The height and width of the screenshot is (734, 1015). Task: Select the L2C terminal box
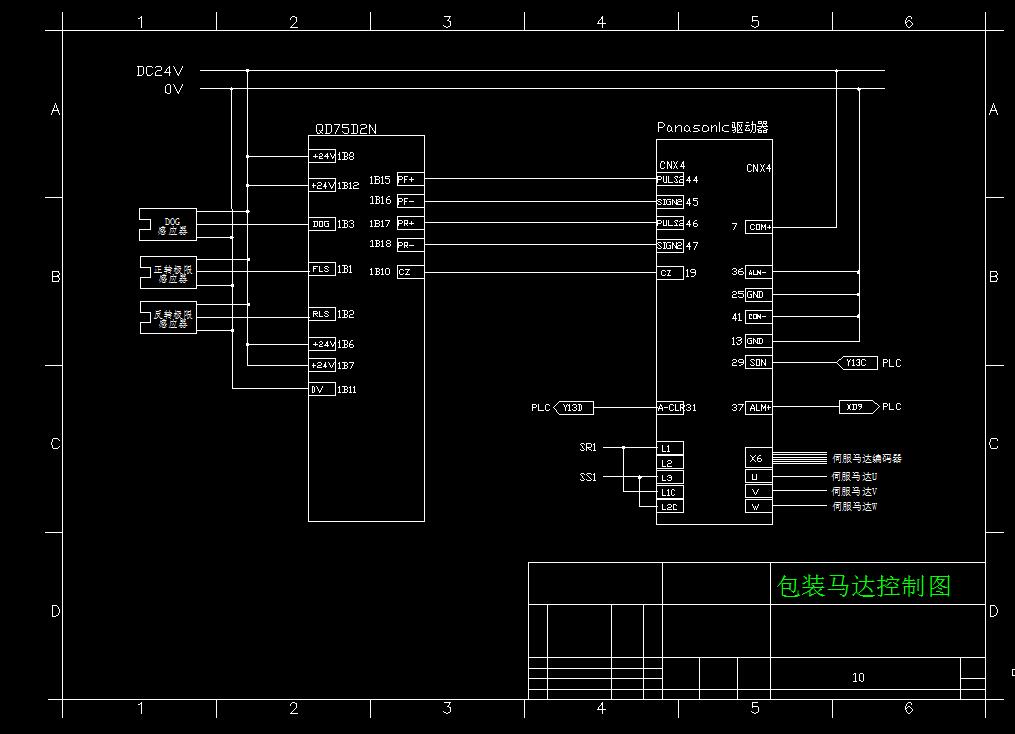tap(671, 507)
